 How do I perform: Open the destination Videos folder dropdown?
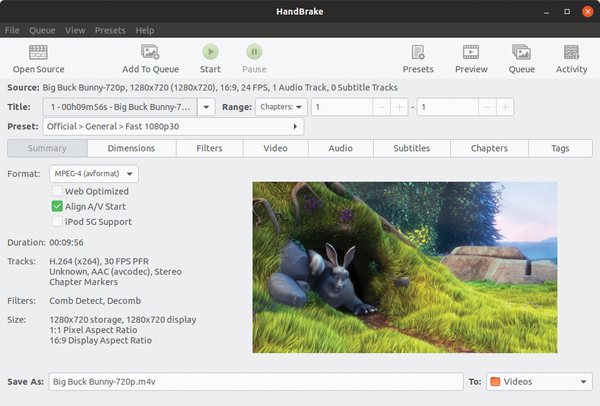coord(539,382)
